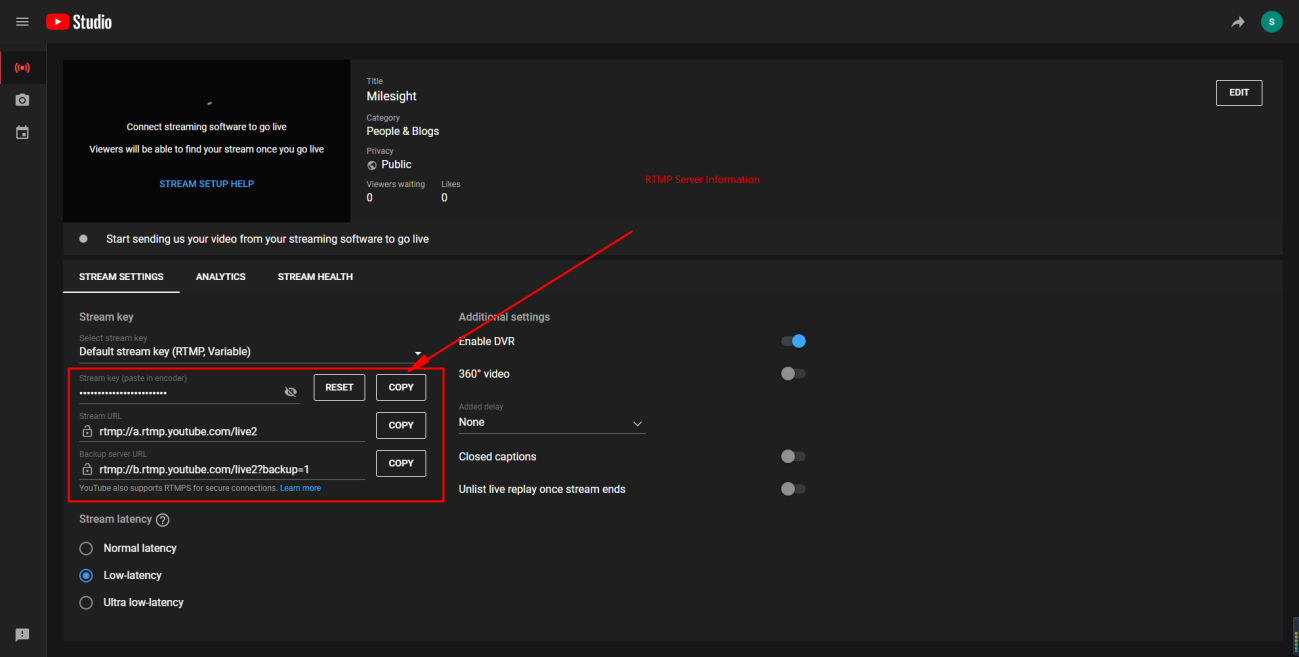Follow the Learn more link about RTMPS
The height and width of the screenshot is (657, 1299).
point(301,488)
